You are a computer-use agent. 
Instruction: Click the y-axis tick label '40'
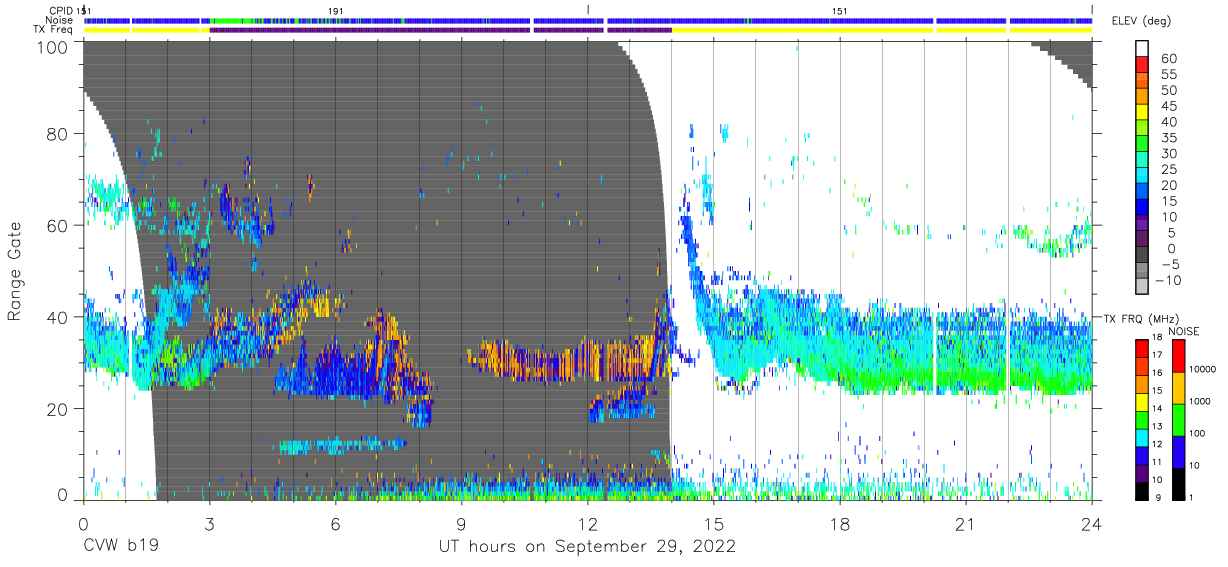click(x=58, y=317)
